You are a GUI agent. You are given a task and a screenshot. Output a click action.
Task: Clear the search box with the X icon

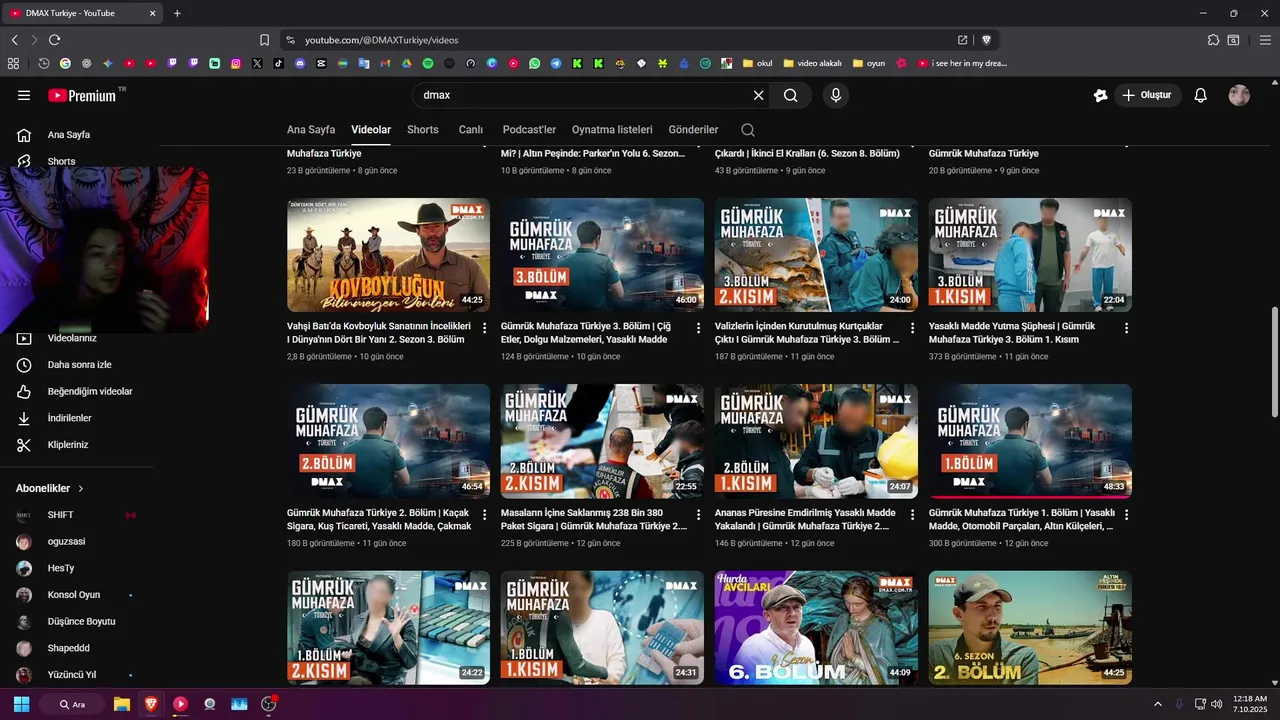pos(758,95)
